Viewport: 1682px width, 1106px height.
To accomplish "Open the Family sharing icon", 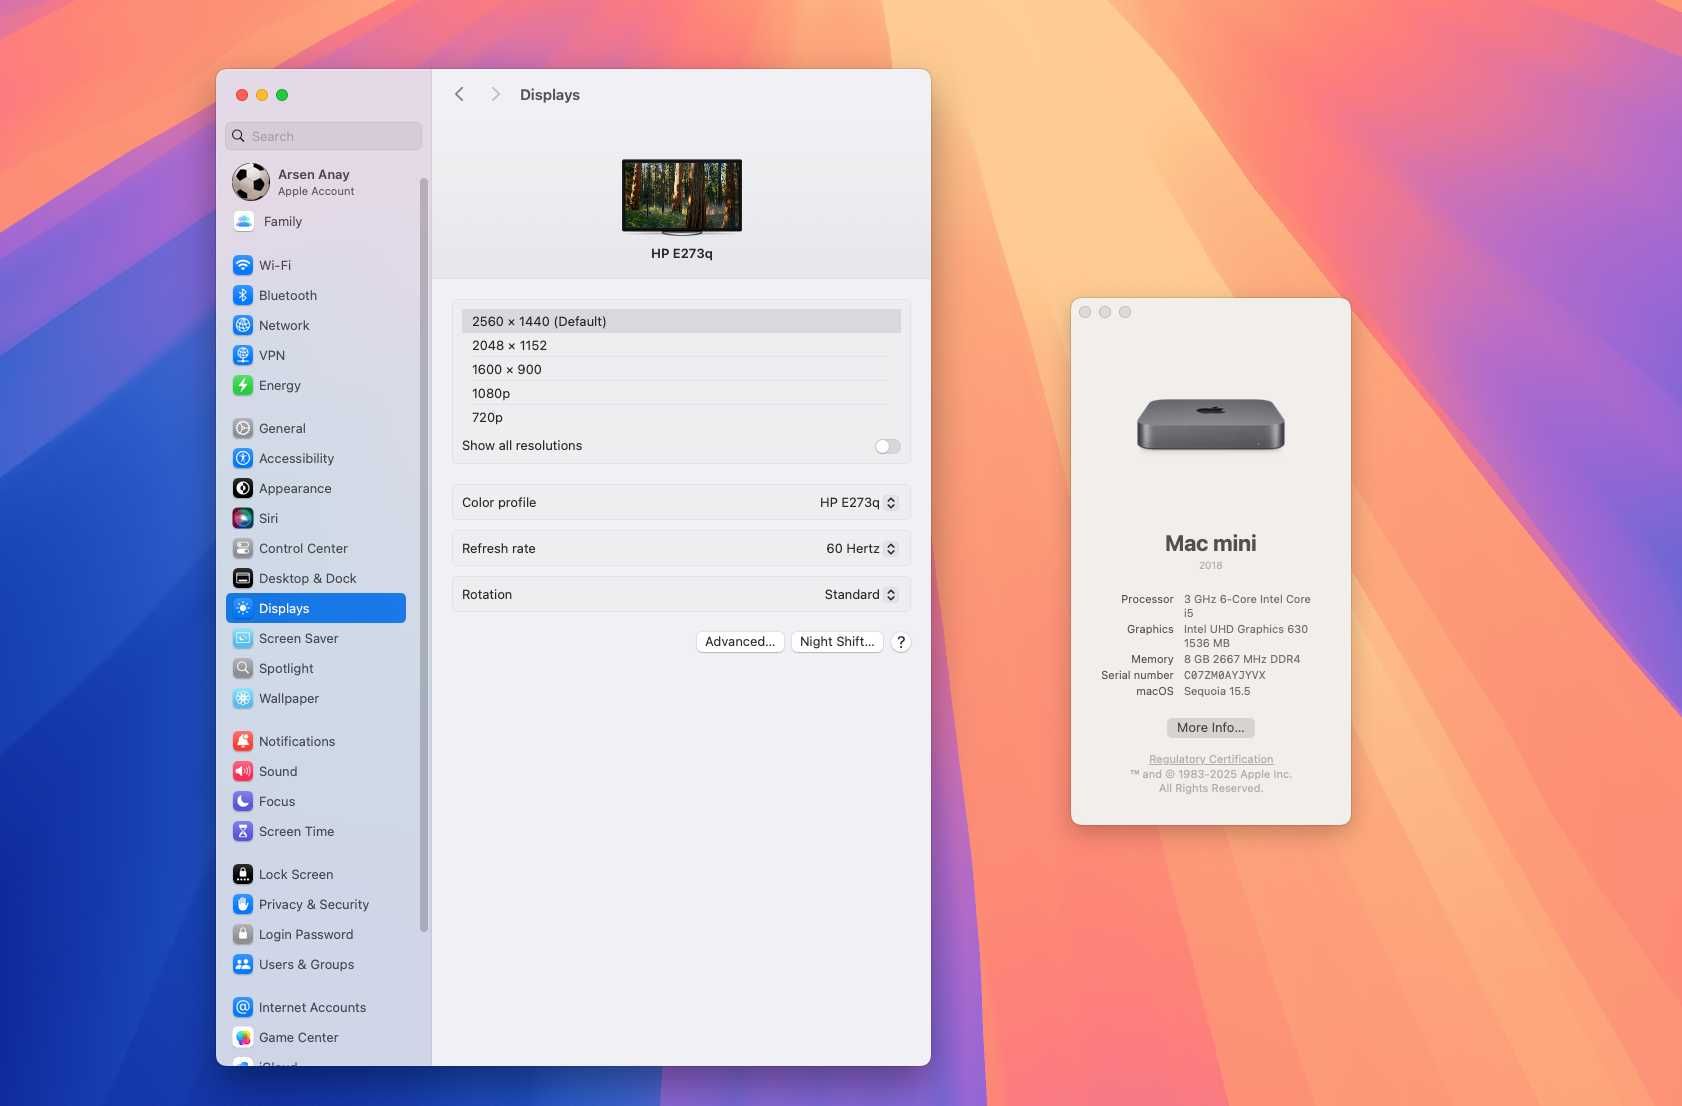I will coord(244,221).
